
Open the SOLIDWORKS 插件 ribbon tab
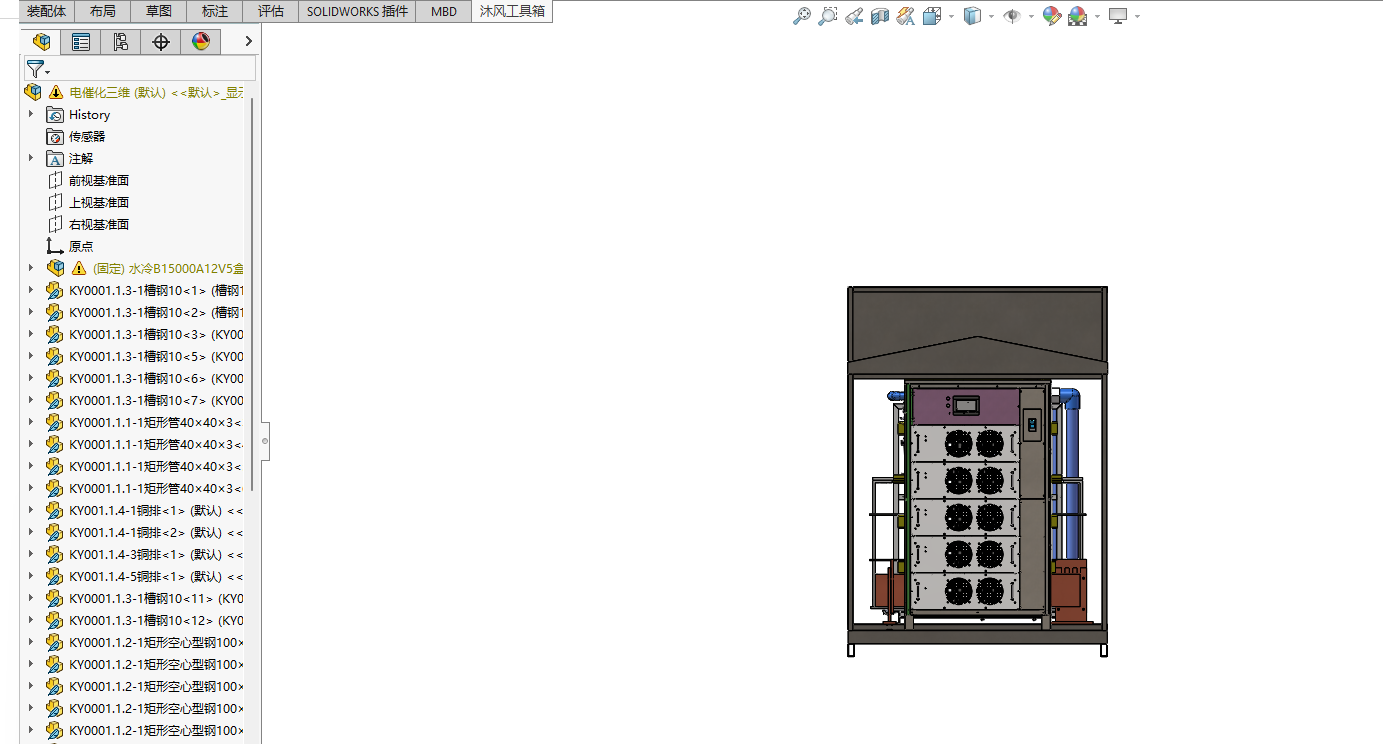coord(357,11)
